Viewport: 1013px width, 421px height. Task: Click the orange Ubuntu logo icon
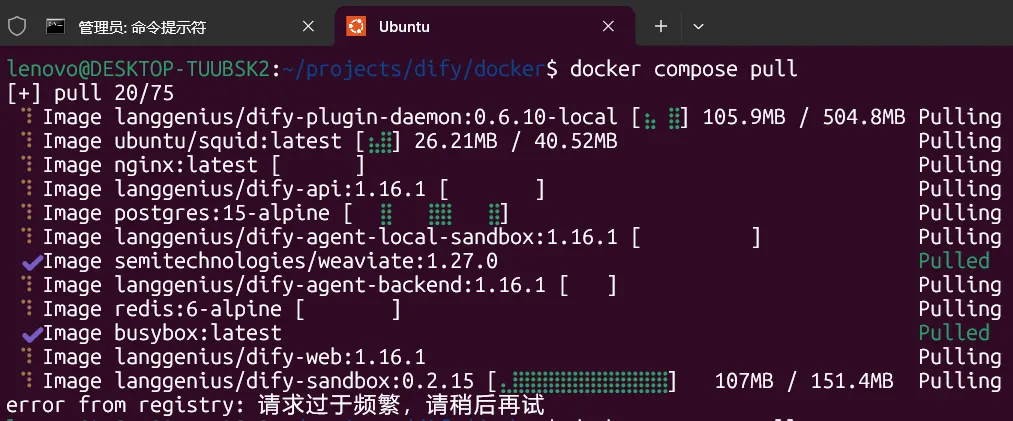(x=356, y=26)
